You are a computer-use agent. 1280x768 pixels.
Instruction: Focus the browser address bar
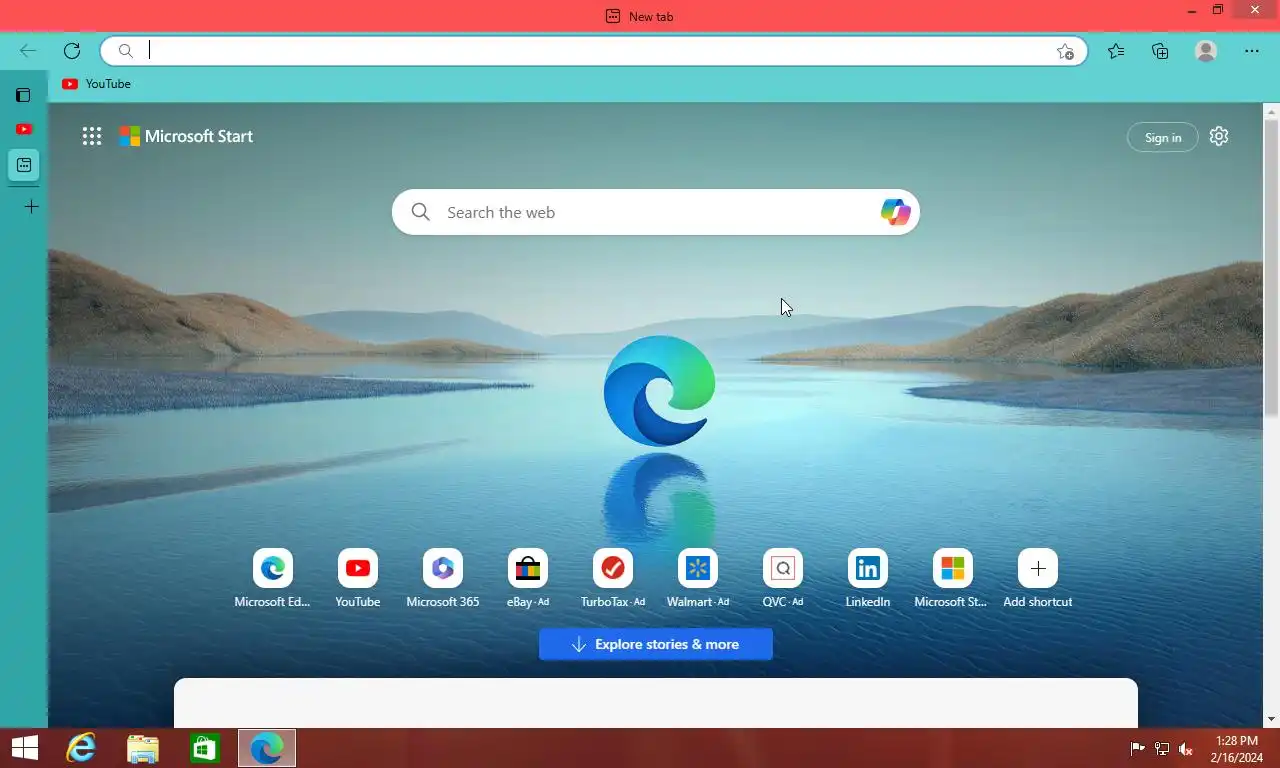[x=593, y=51]
